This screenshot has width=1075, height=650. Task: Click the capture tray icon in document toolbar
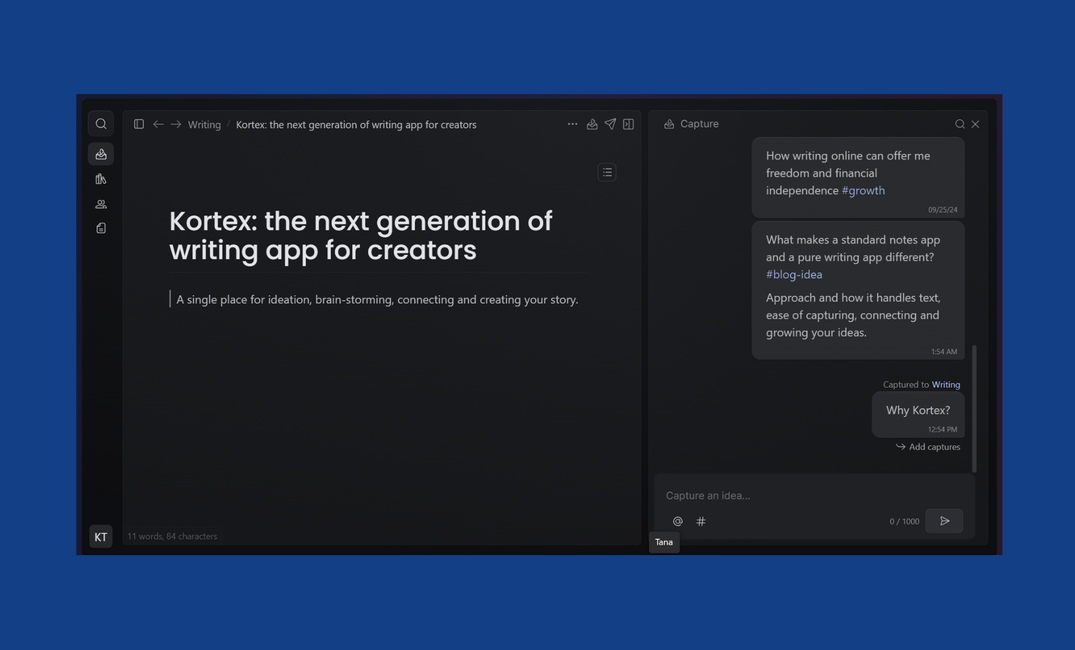click(592, 124)
